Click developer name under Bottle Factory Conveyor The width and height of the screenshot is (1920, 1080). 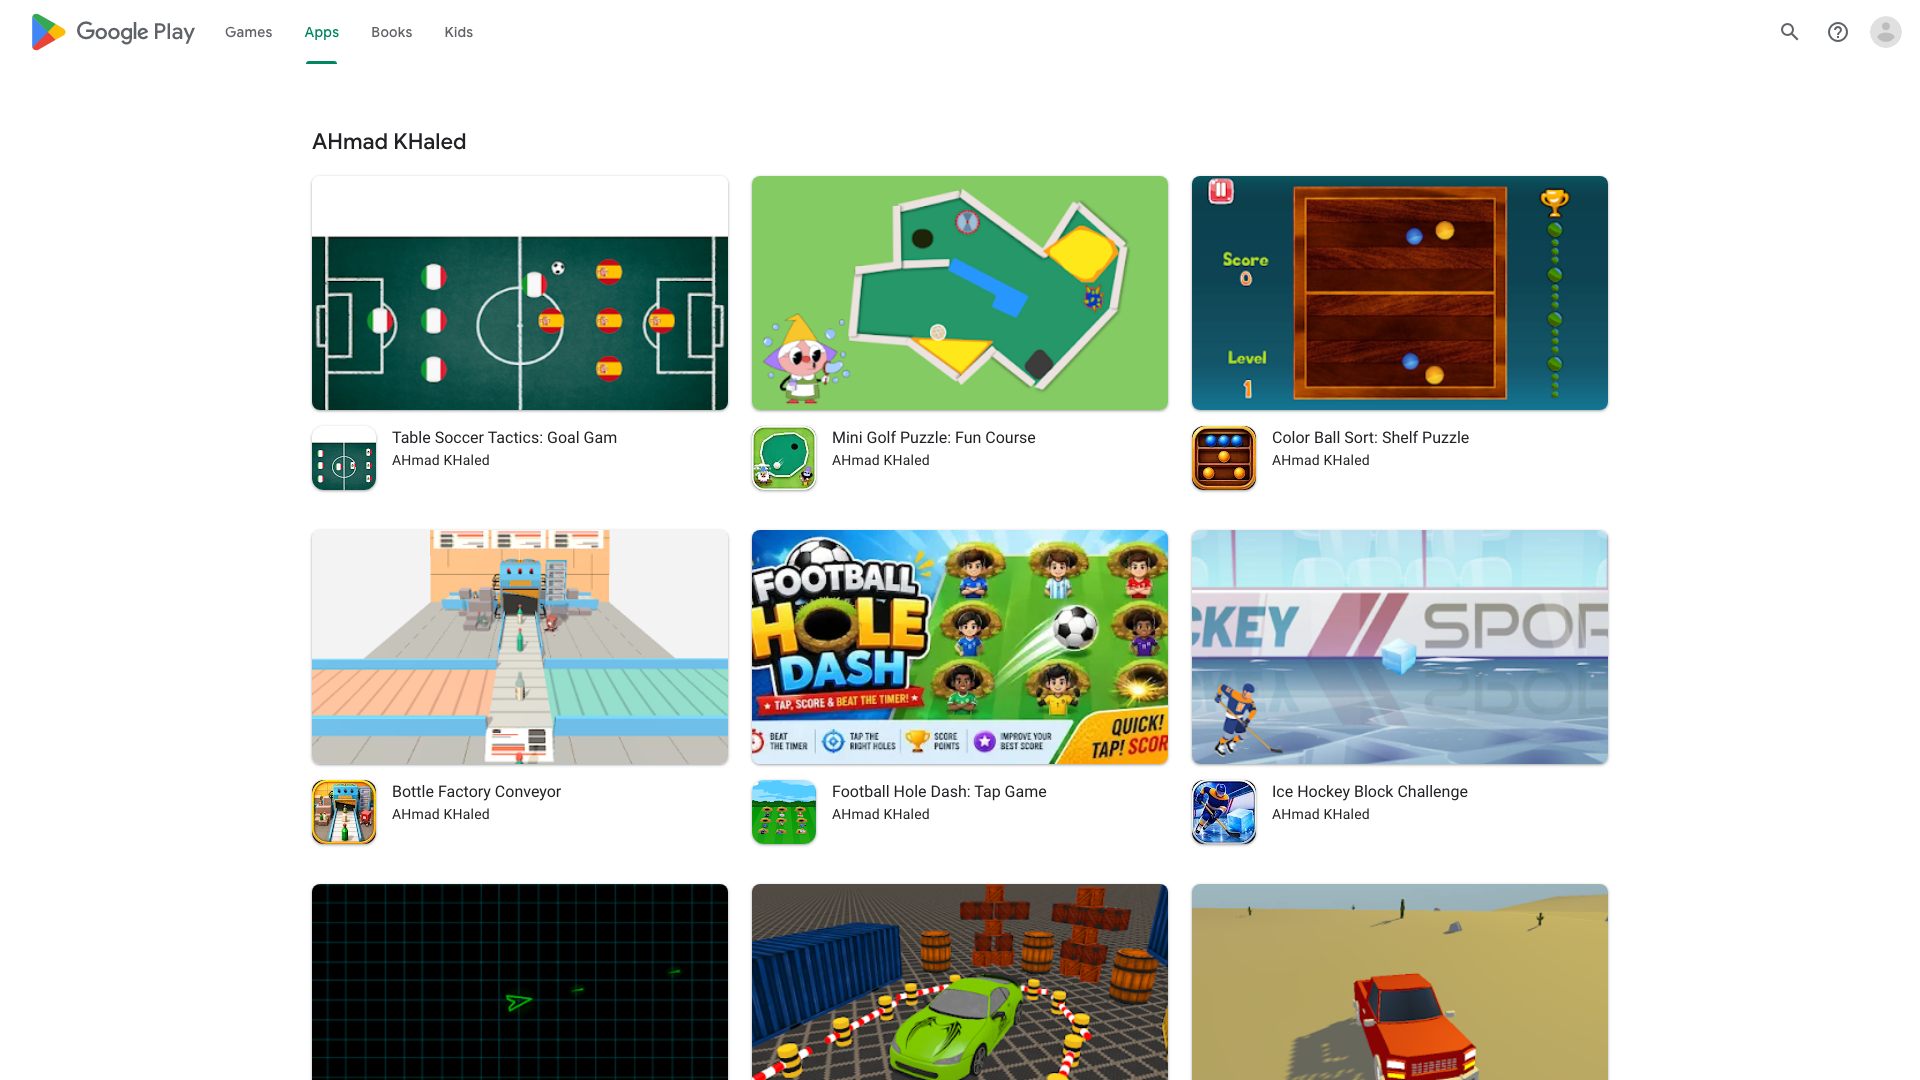[441, 814]
